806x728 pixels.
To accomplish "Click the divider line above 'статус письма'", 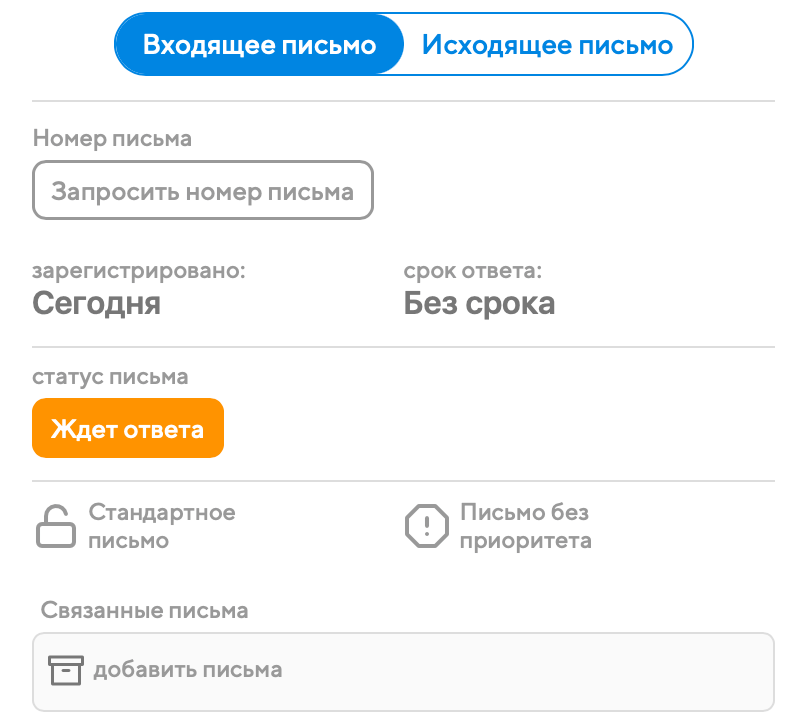I will click(403, 347).
